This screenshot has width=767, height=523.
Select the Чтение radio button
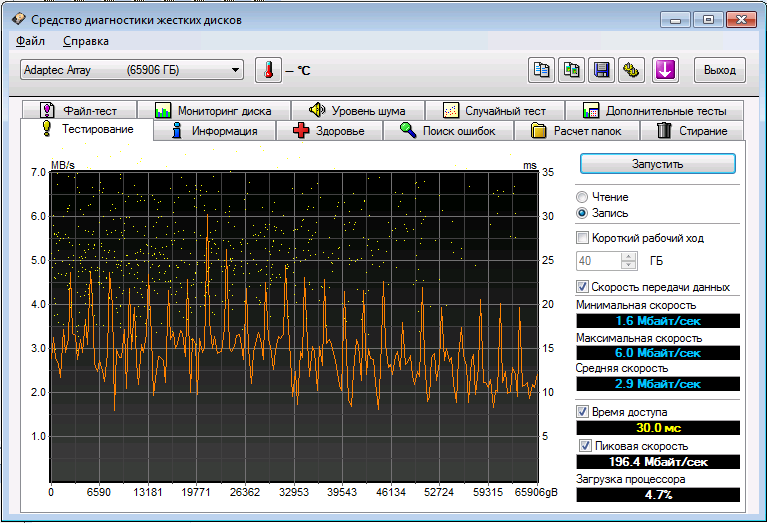pos(583,197)
